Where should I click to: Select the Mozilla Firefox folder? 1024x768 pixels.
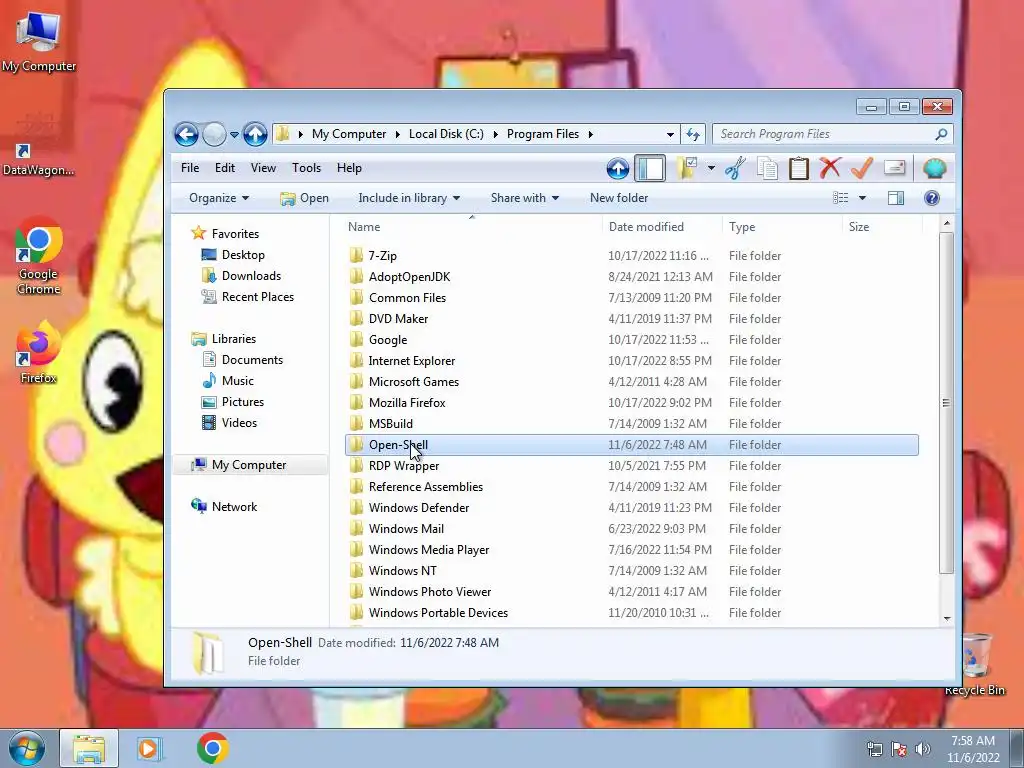click(632, 403)
